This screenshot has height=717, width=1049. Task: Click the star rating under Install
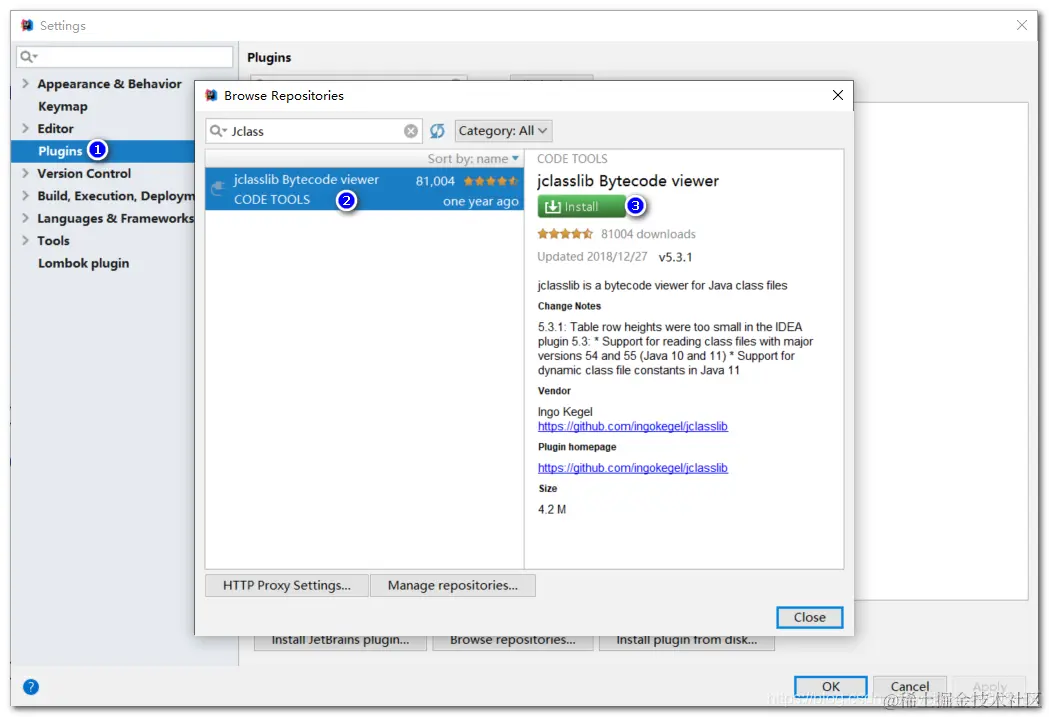(565, 234)
